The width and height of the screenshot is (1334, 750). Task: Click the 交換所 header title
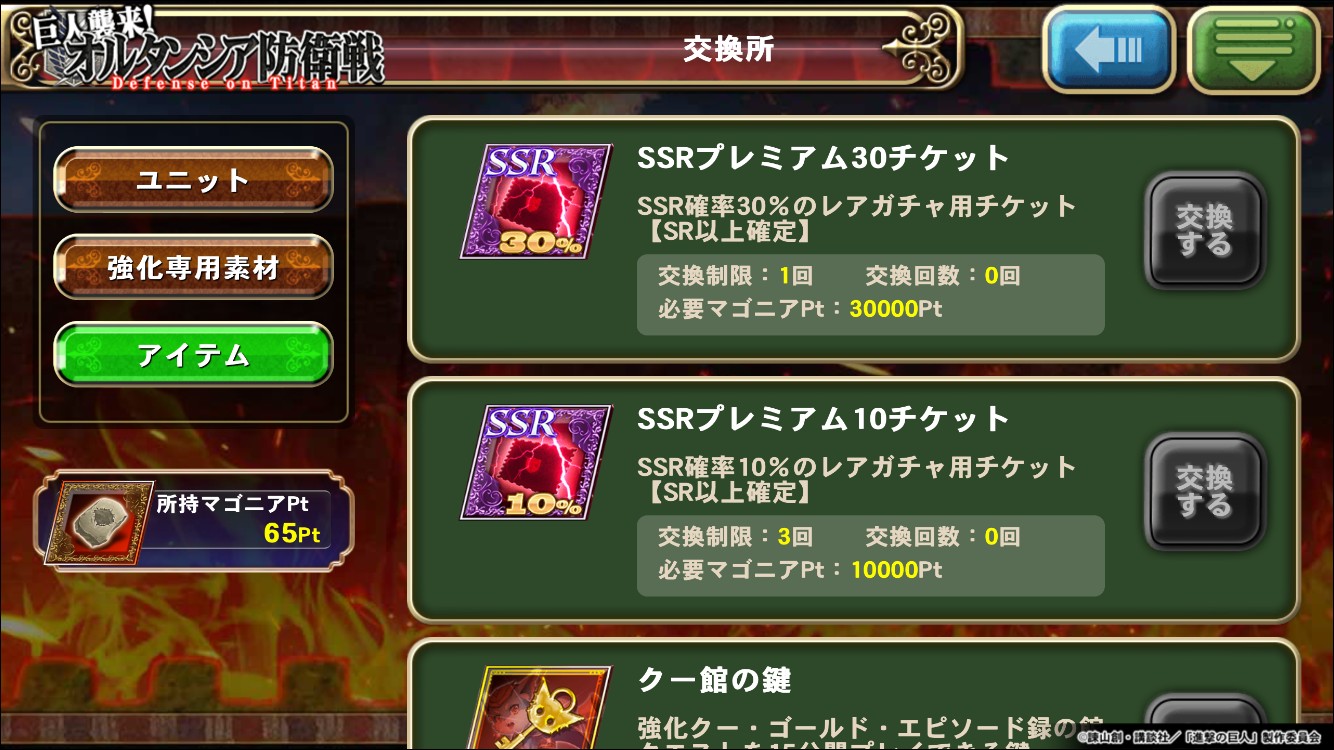point(728,49)
